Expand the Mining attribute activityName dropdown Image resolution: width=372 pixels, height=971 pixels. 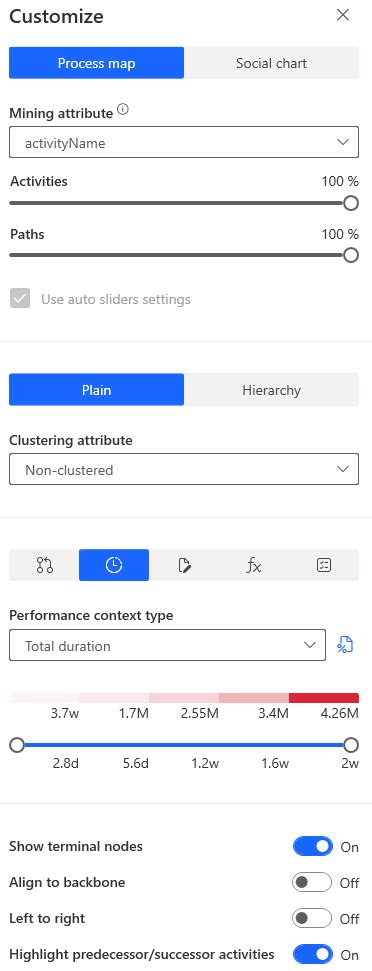(184, 143)
